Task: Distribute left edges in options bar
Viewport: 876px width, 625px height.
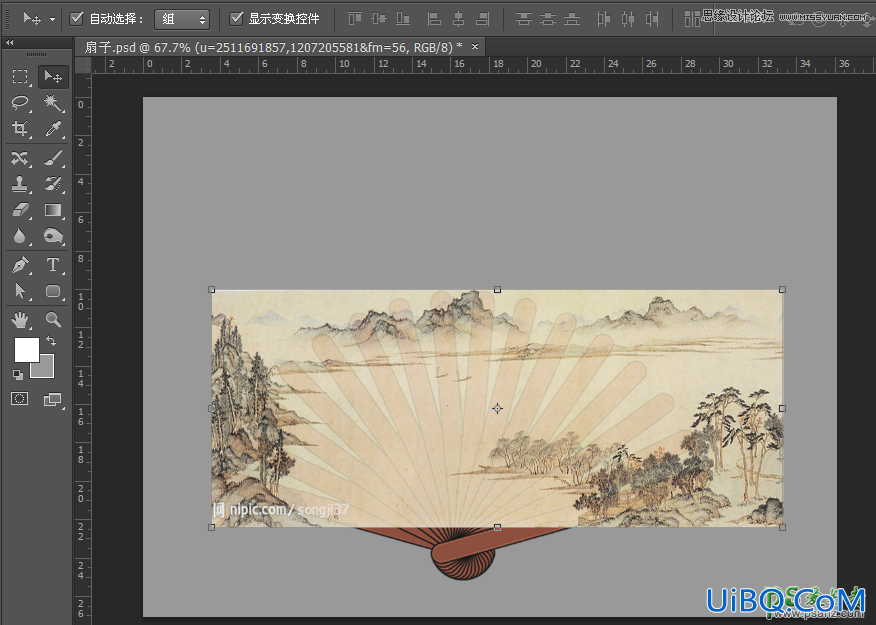Action: coord(603,19)
